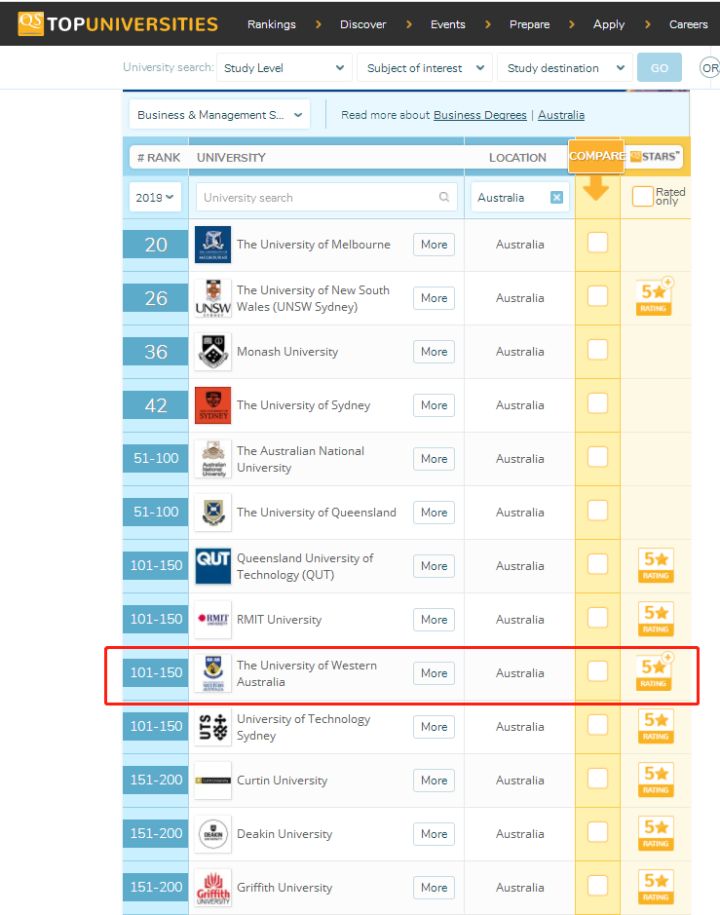The width and height of the screenshot is (720, 915).
Task: Click the magnifier icon in University search
Action: point(444,197)
